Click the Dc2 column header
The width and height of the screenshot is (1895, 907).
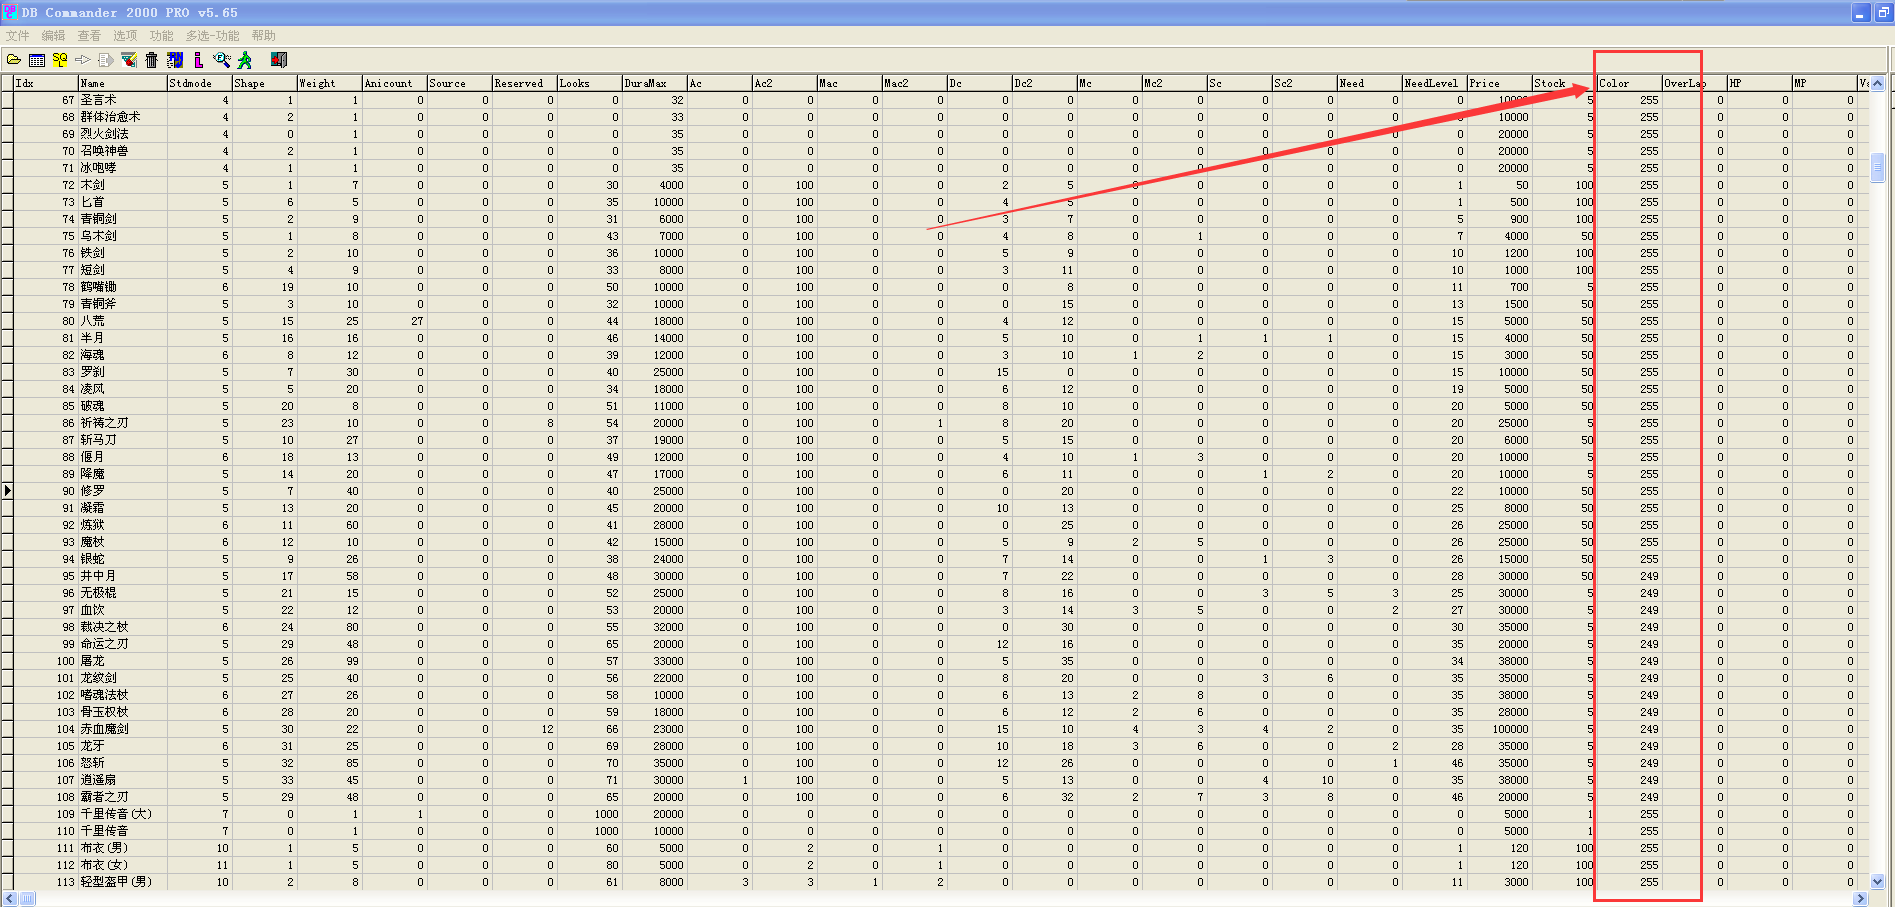point(1045,83)
